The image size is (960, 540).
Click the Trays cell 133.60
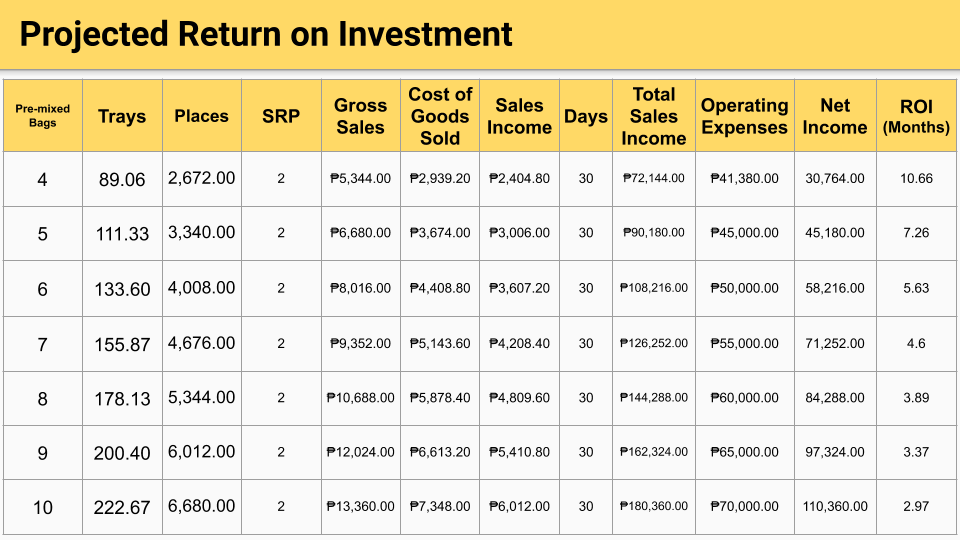[x=122, y=289]
